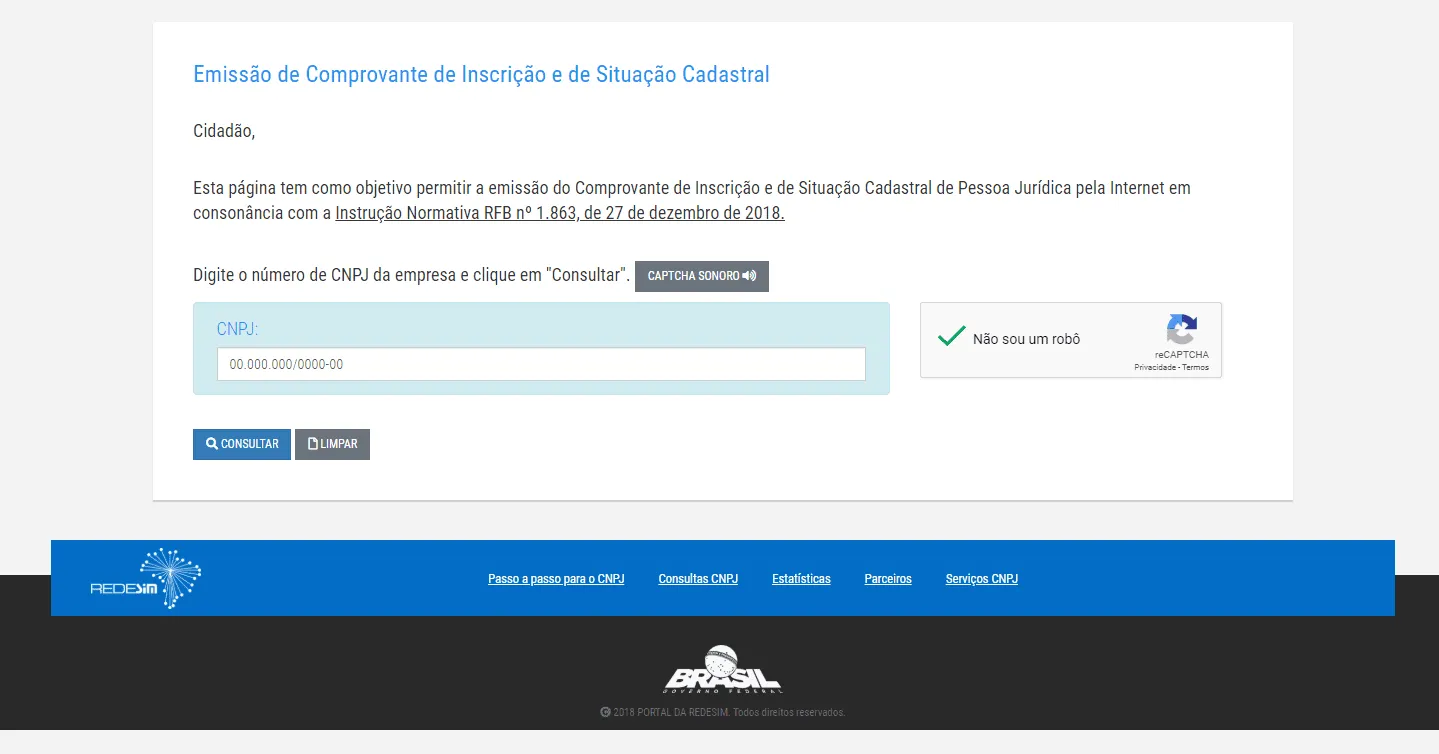Open reCAPTCHA Privacidade link

(x=1154, y=367)
